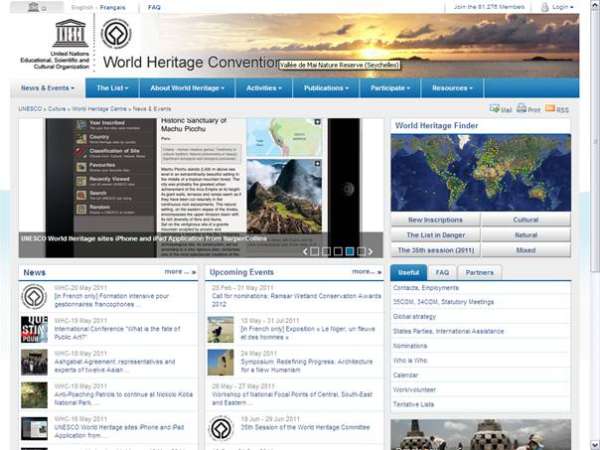Screen dimensions: 600x450
Task: Switch to the Partners tab
Action: click(x=479, y=272)
